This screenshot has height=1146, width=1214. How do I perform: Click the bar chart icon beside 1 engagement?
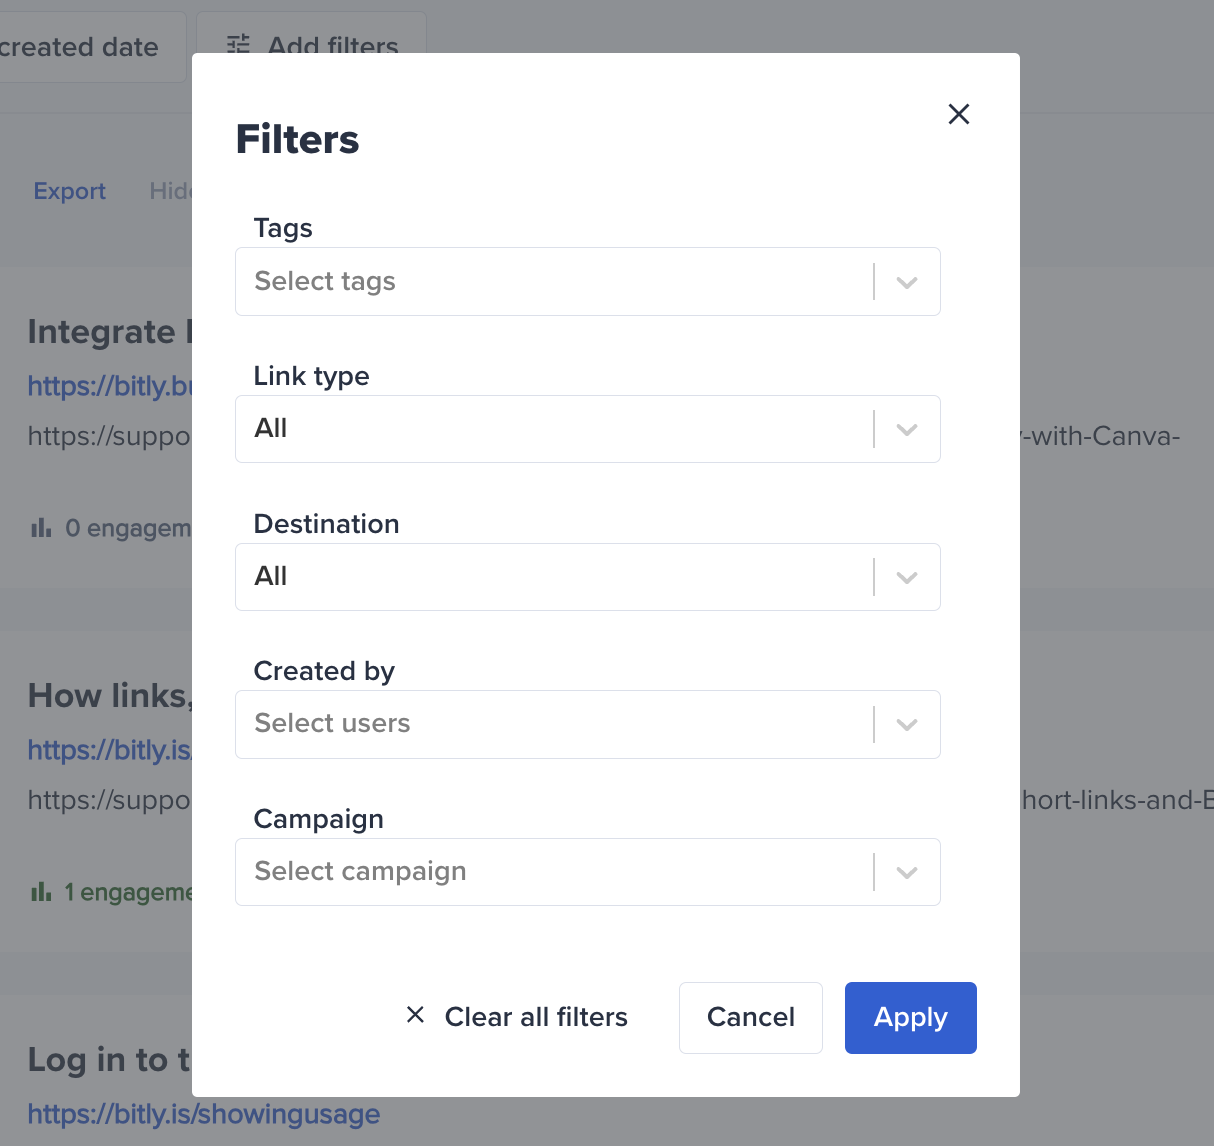click(40, 891)
